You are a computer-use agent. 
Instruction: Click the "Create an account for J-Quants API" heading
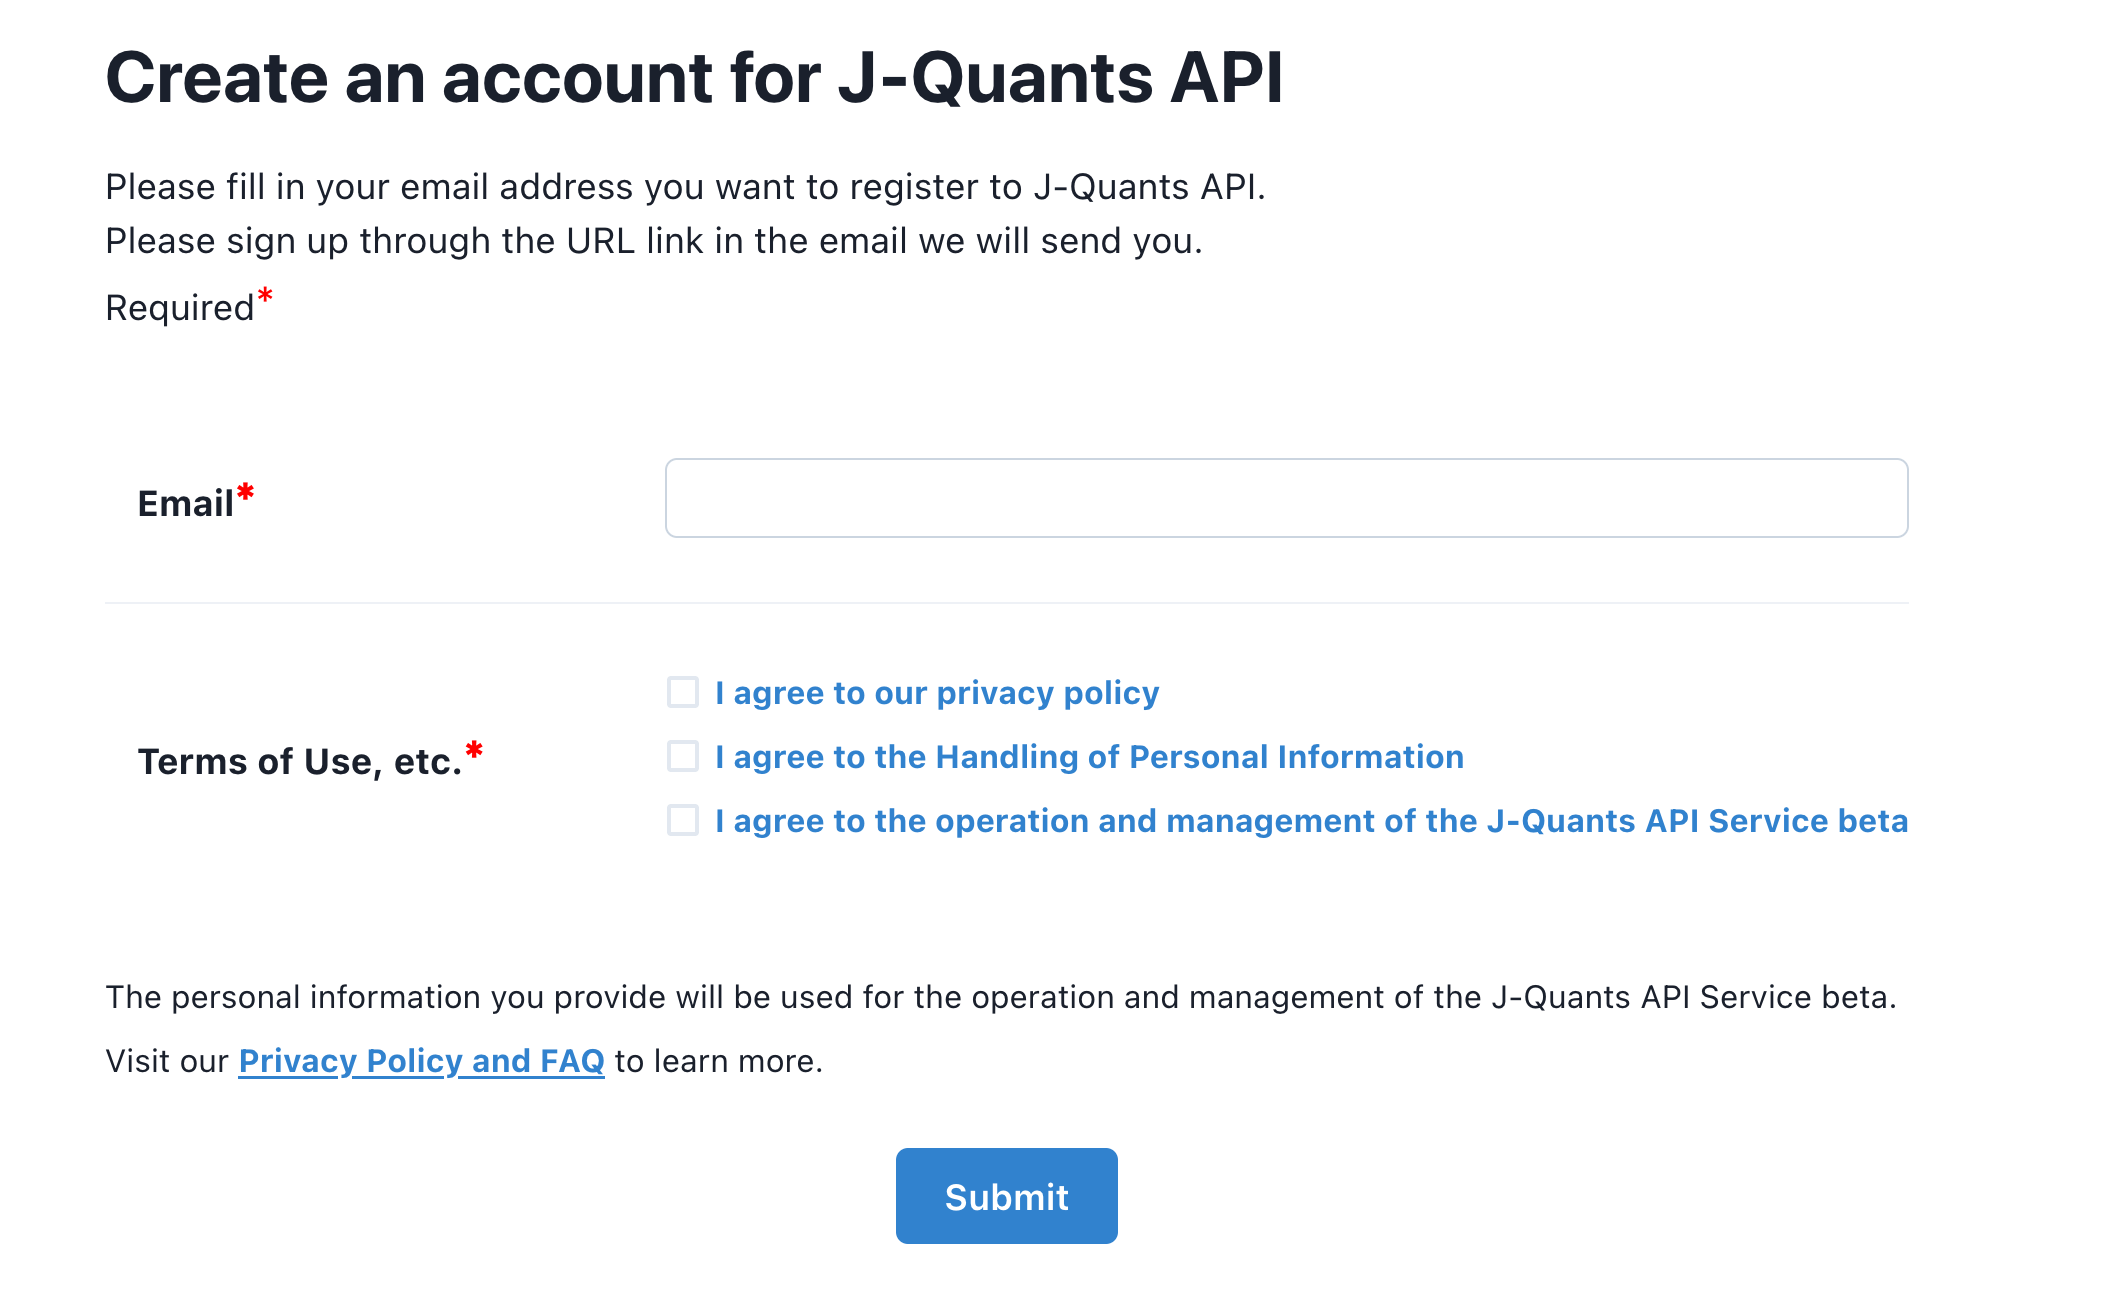tap(697, 78)
